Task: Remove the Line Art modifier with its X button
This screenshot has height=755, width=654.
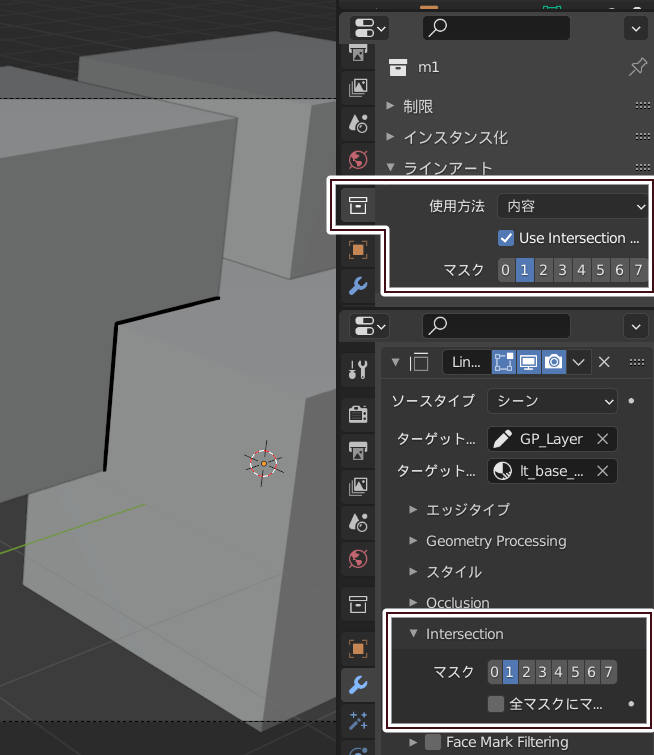Action: 604,362
